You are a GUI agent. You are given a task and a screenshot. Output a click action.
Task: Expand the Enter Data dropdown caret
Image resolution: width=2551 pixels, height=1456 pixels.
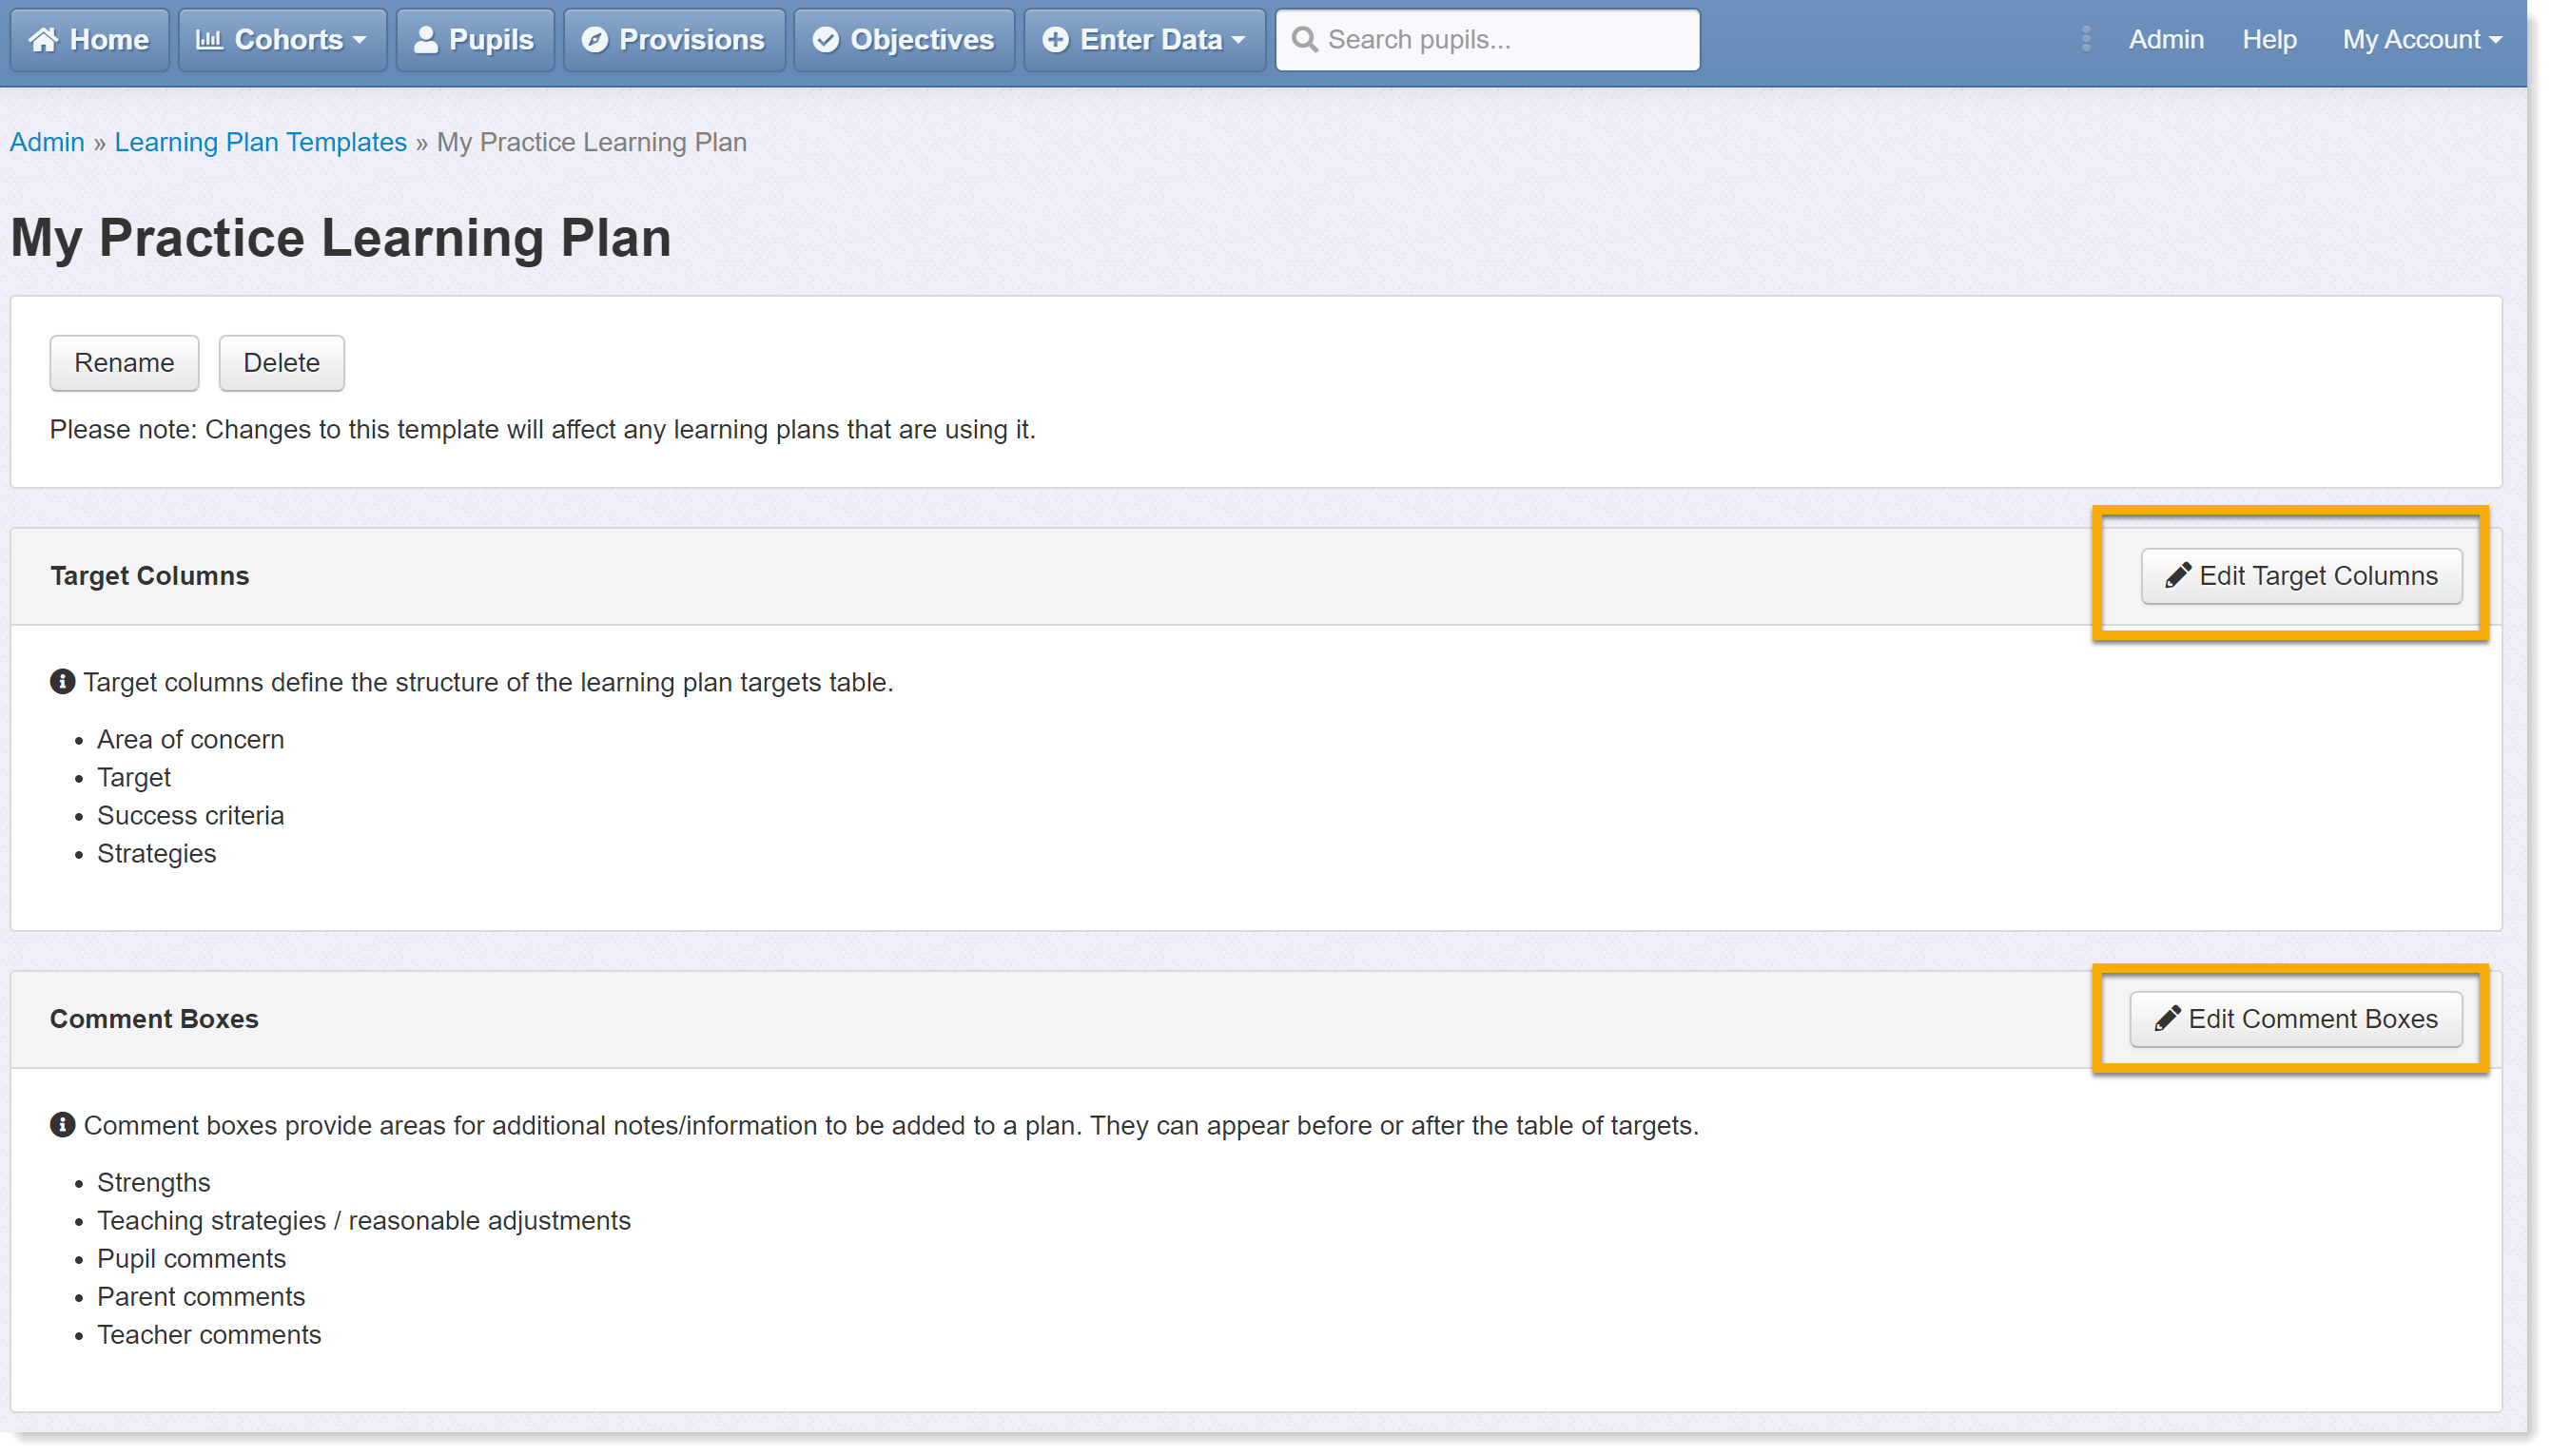coord(1239,41)
